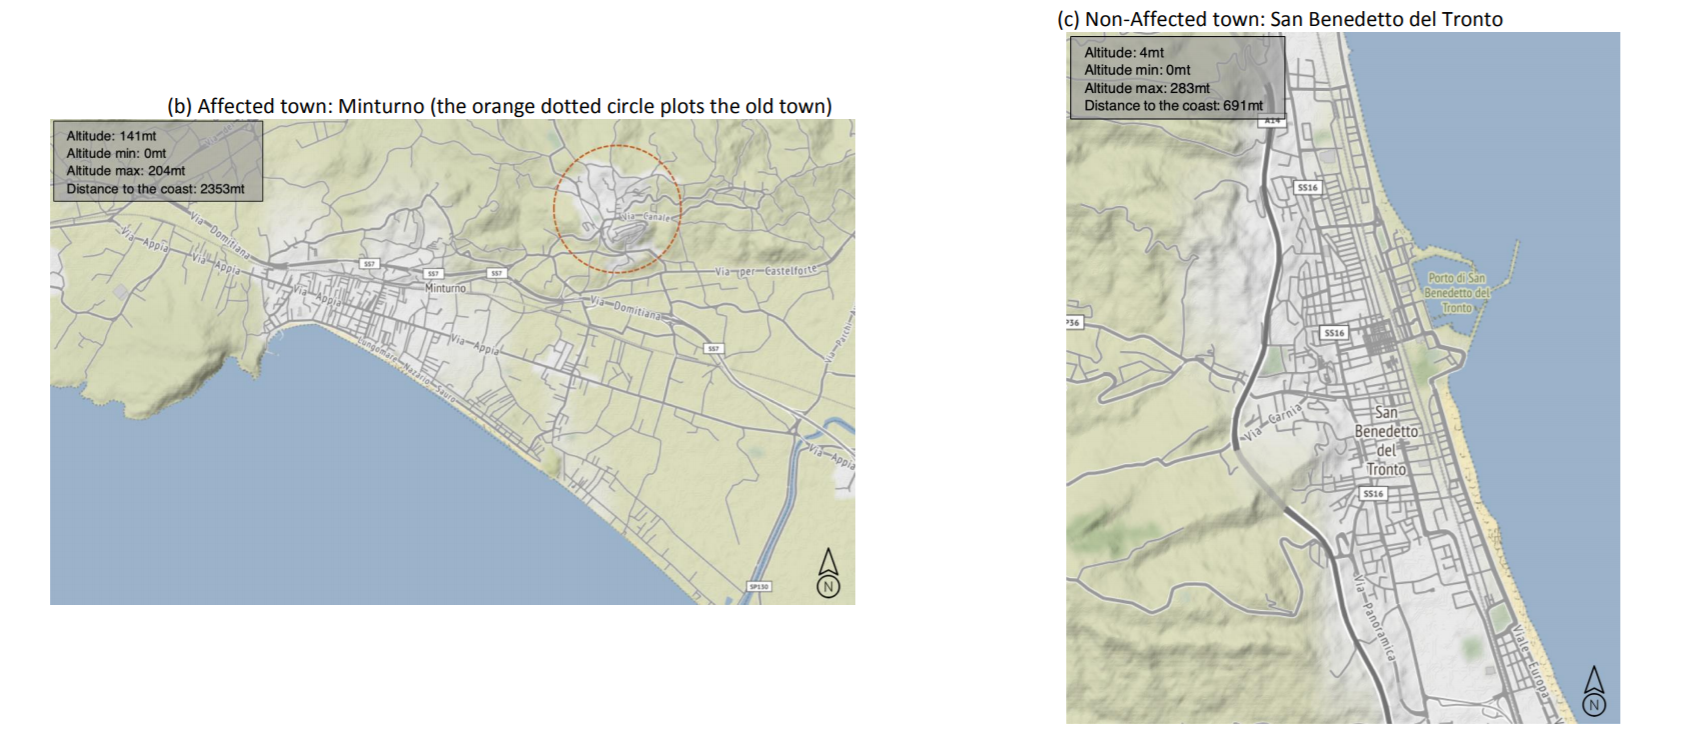Select the orange dotted circle marking old town
The width and height of the screenshot is (1696, 741).
tap(617, 209)
